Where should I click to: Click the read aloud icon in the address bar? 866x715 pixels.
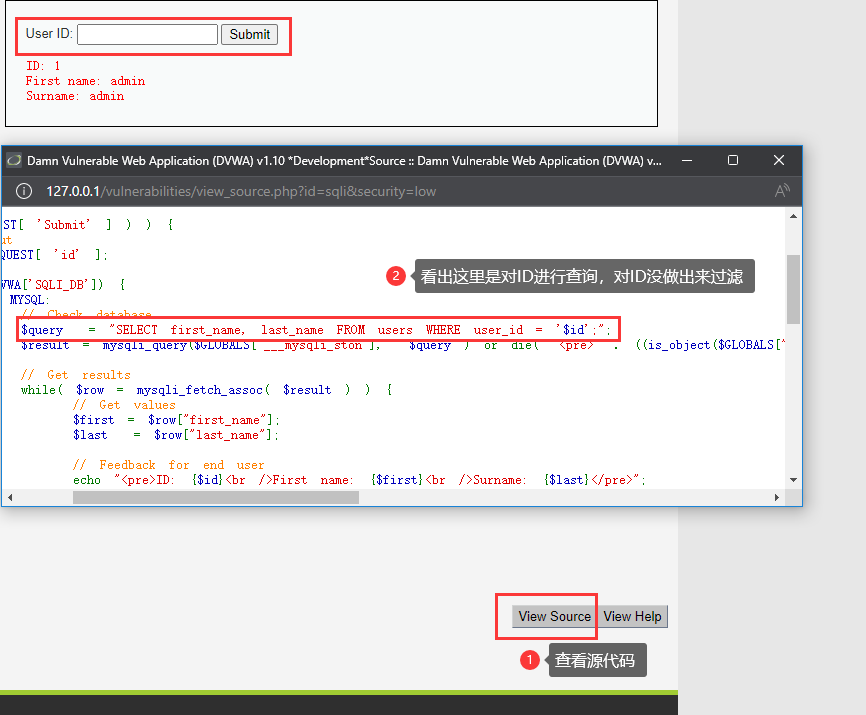tap(782, 191)
